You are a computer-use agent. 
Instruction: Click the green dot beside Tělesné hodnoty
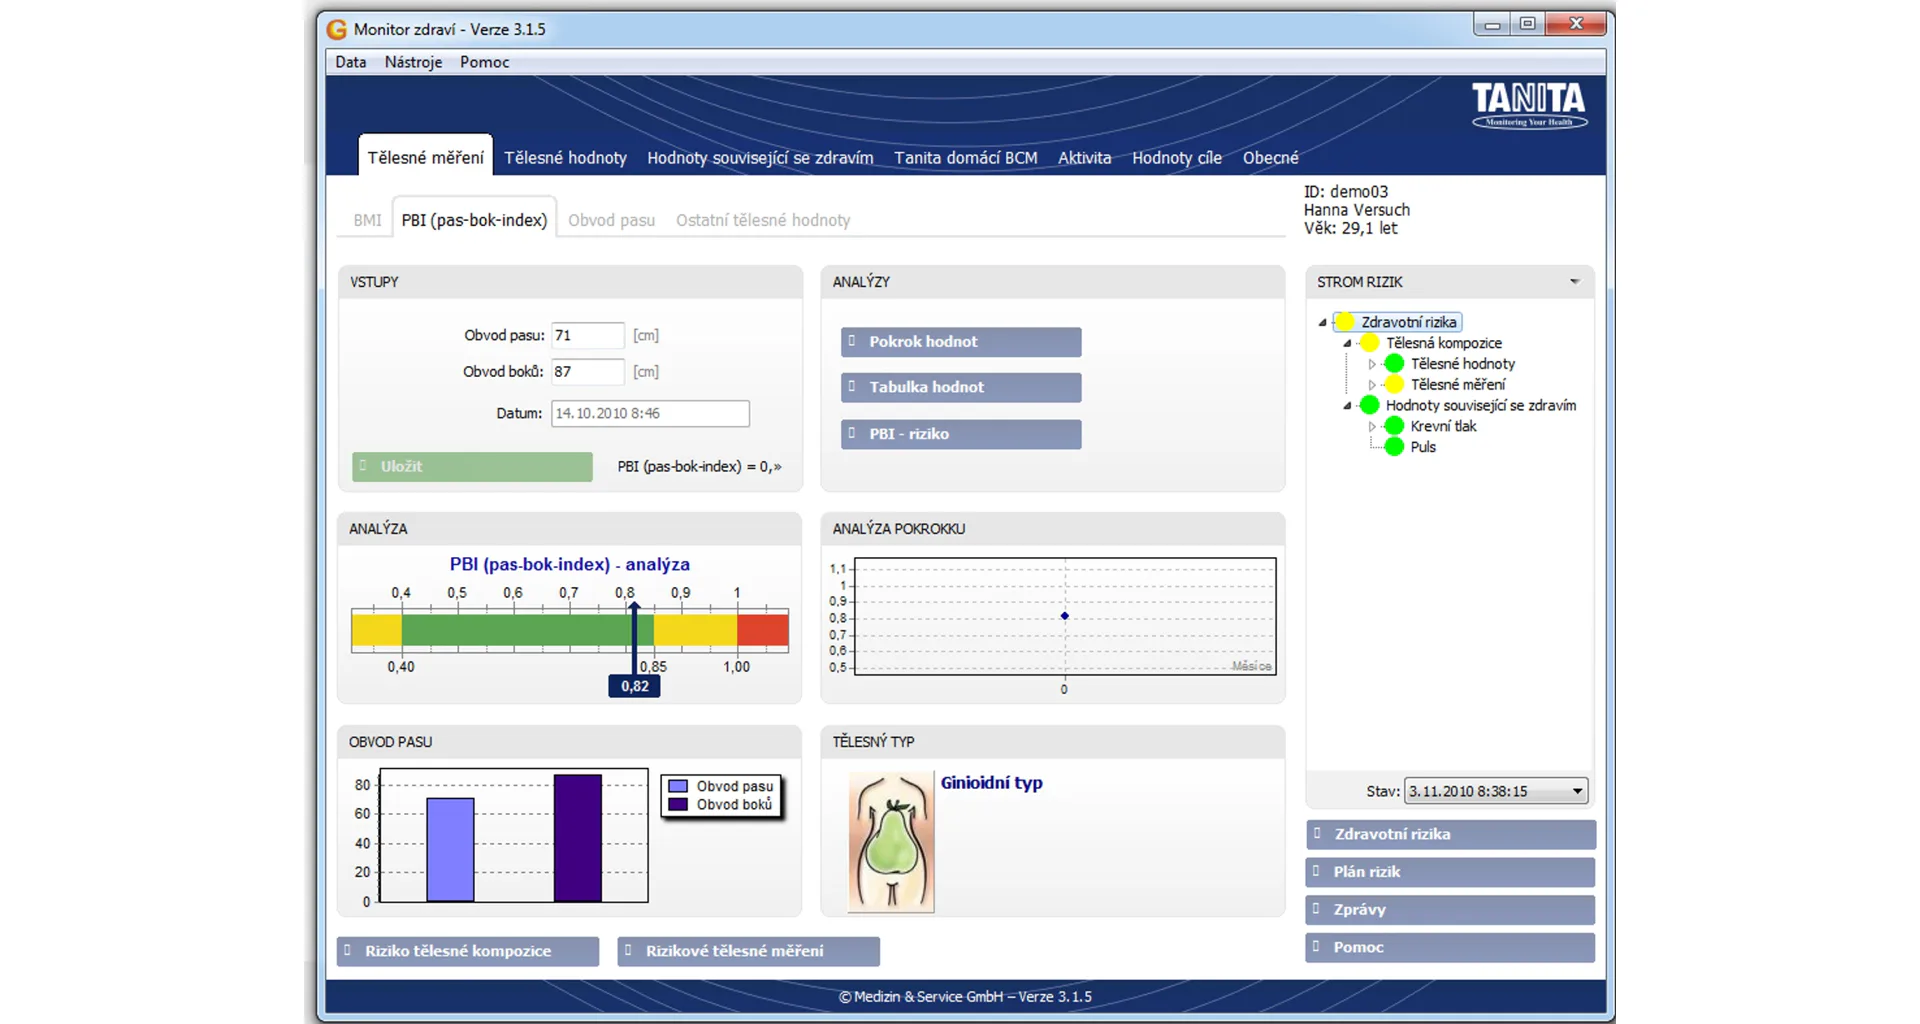(1394, 364)
